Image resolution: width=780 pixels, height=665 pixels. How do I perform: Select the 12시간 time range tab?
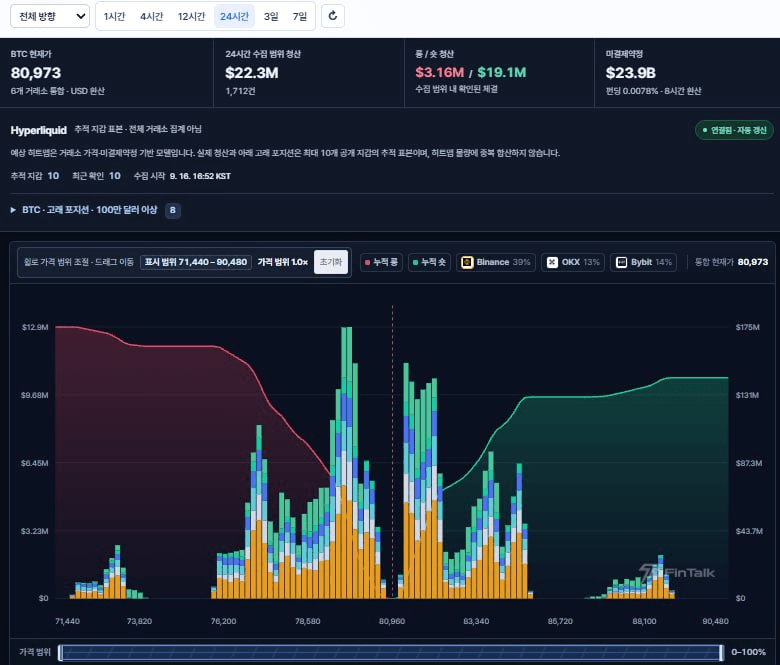pos(192,16)
